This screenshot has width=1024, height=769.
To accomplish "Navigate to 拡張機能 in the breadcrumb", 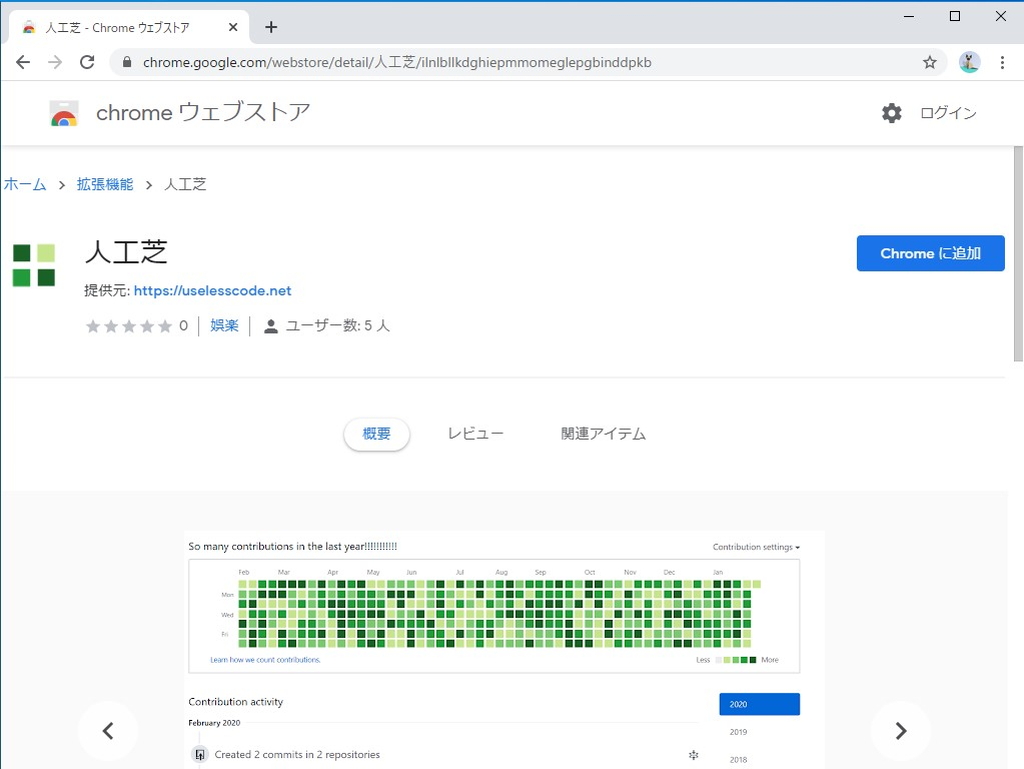I will 105,184.
